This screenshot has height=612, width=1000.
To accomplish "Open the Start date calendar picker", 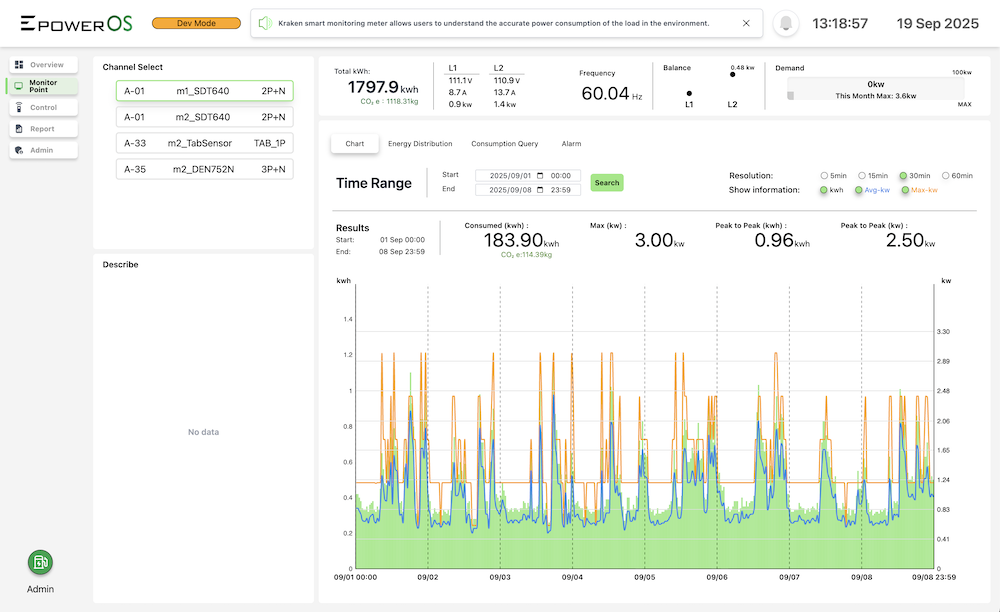I will pyautogui.click(x=541, y=175).
